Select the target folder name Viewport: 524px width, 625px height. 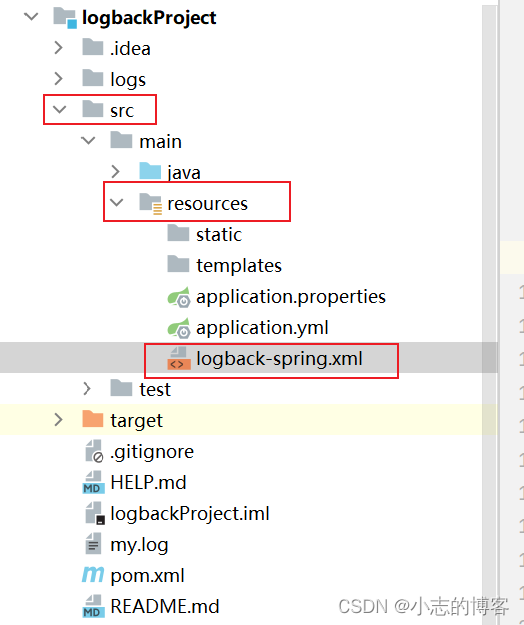pos(136,421)
